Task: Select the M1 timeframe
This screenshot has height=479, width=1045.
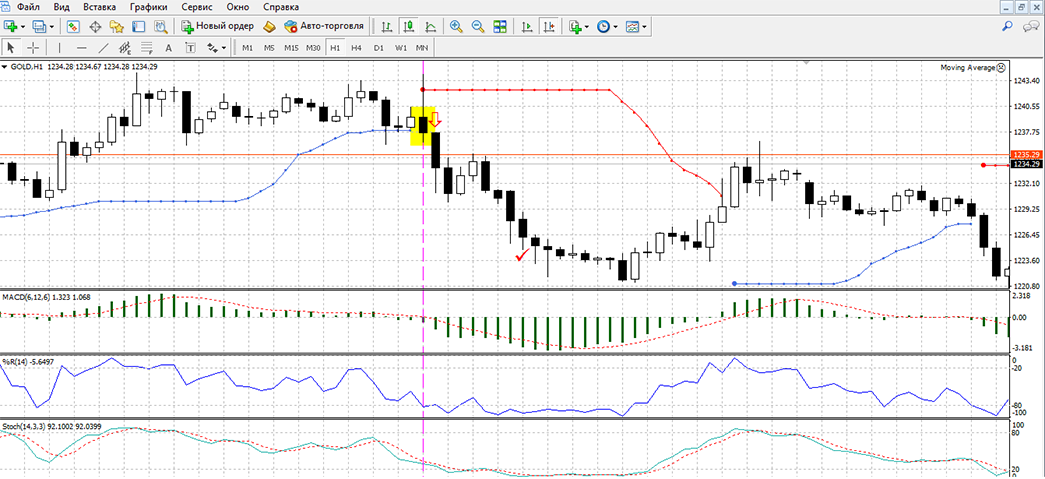Action: (x=247, y=48)
